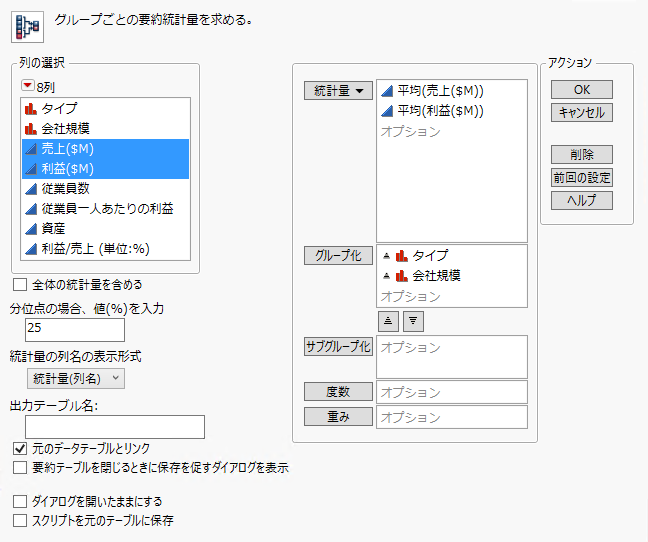Click the sort triangle beside タイプ in the グループ化 list

385,255
